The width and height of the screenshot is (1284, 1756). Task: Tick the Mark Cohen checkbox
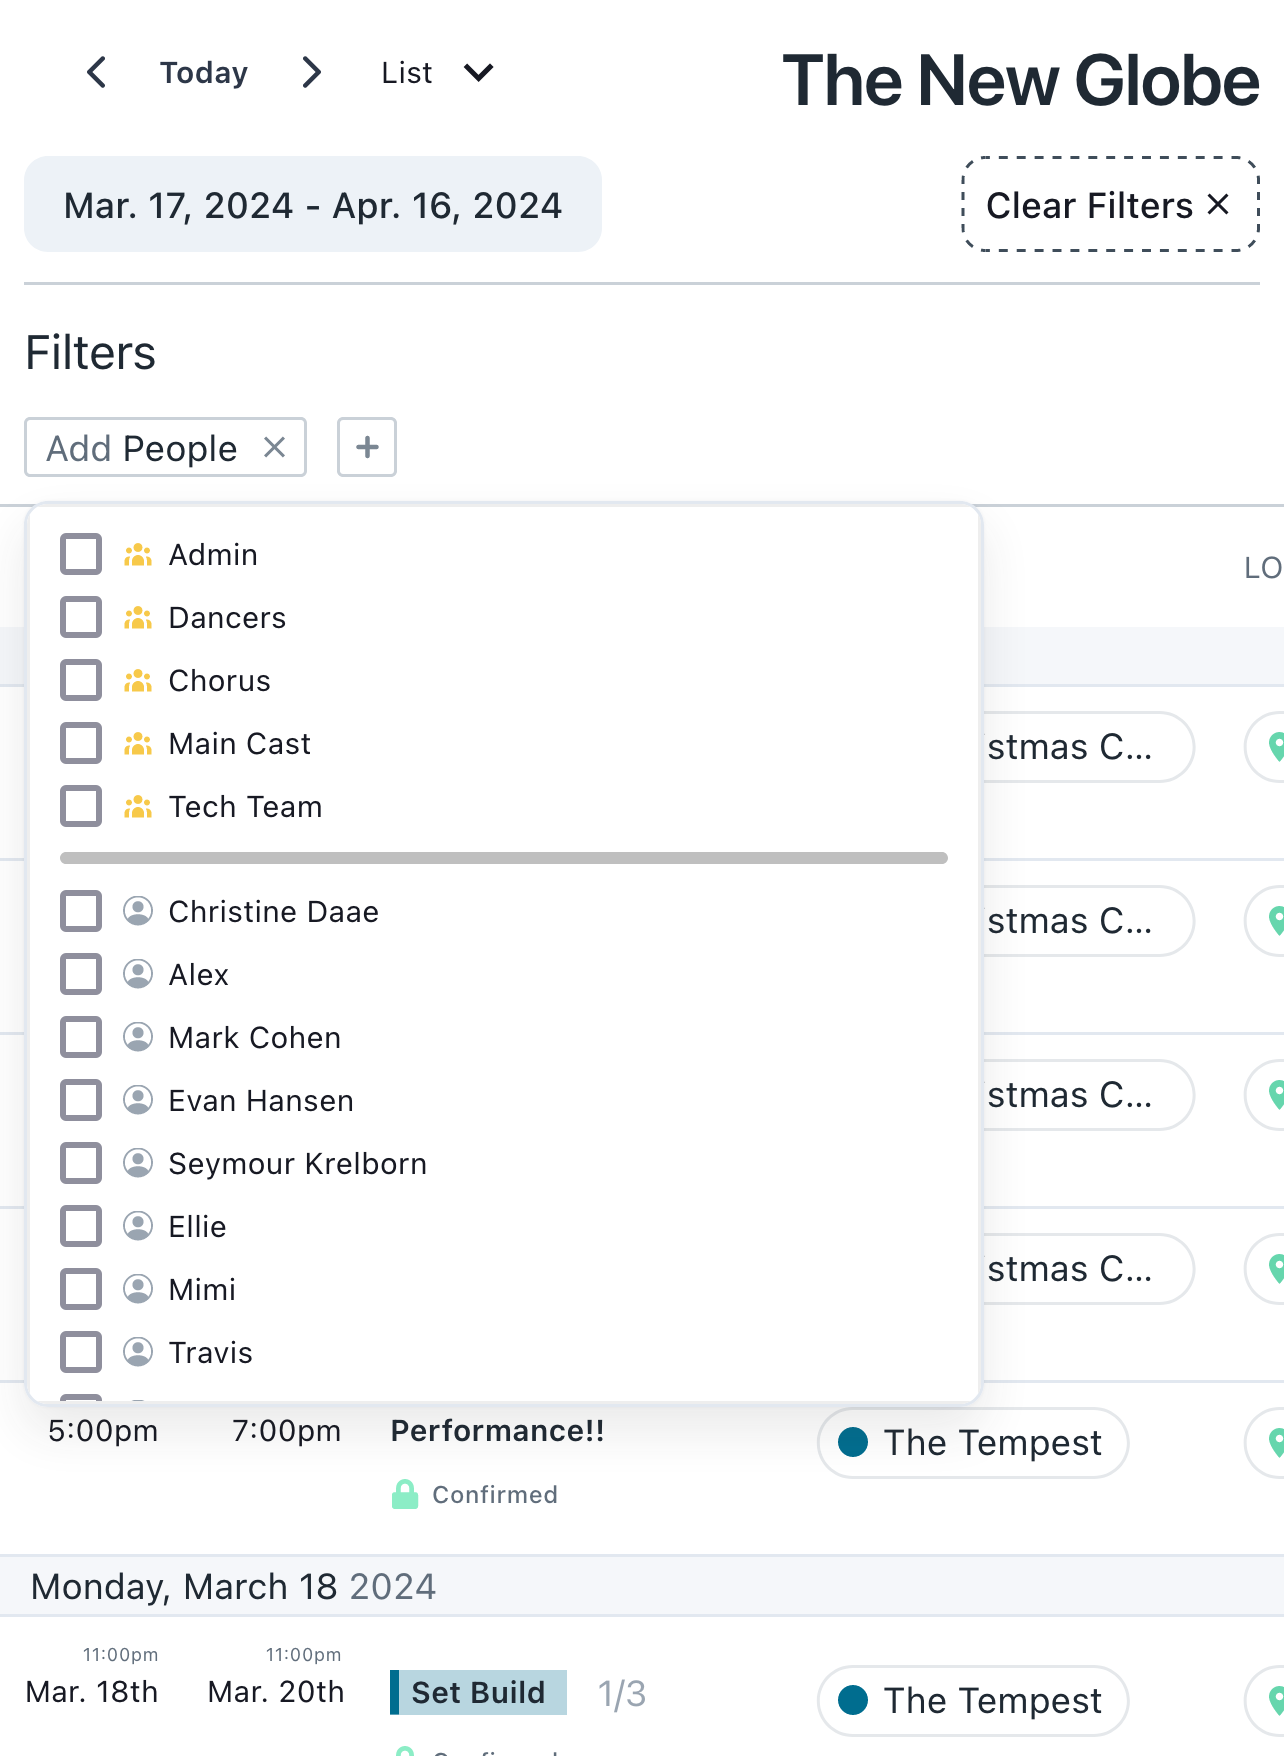81,1037
